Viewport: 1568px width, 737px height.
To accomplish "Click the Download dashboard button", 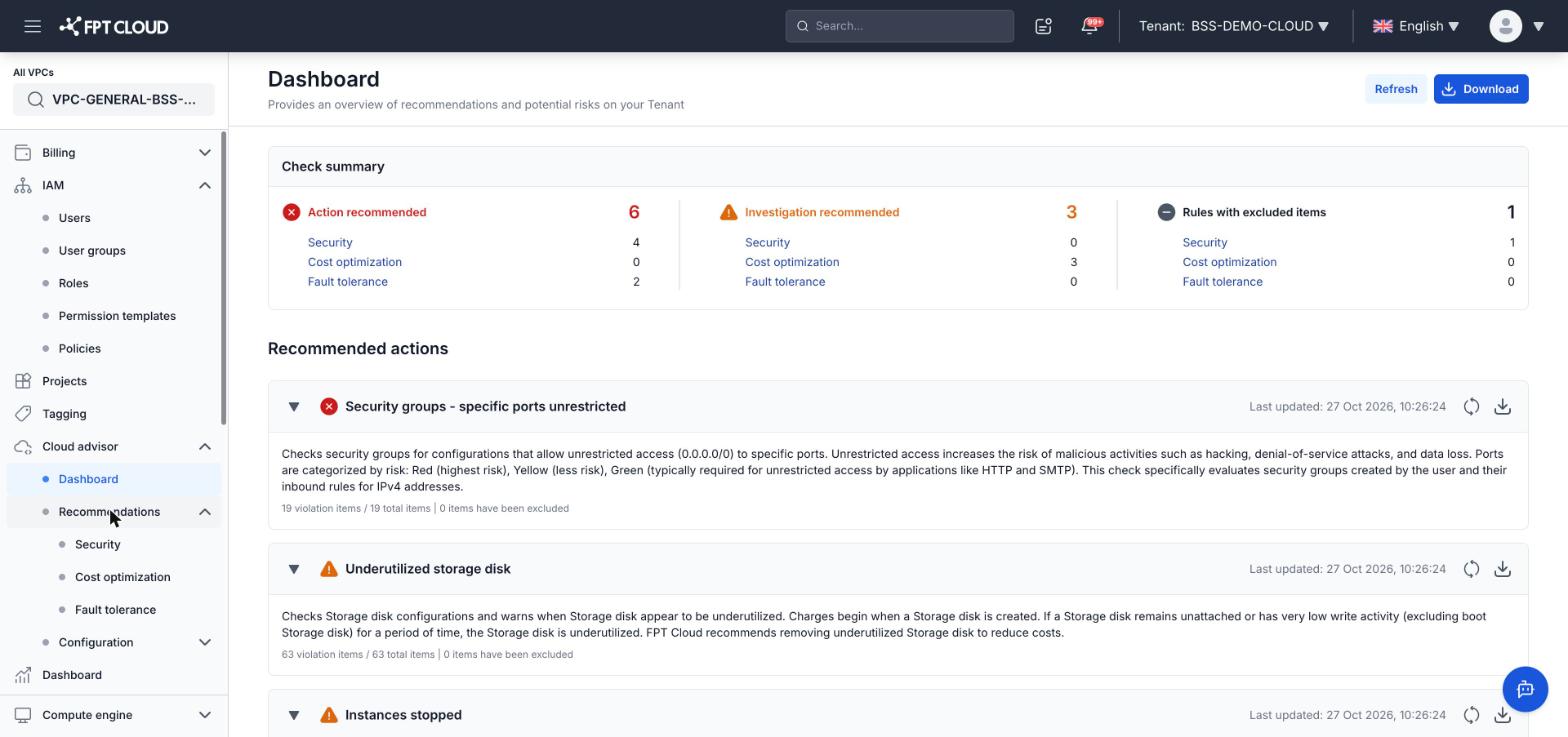I will tap(1481, 89).
